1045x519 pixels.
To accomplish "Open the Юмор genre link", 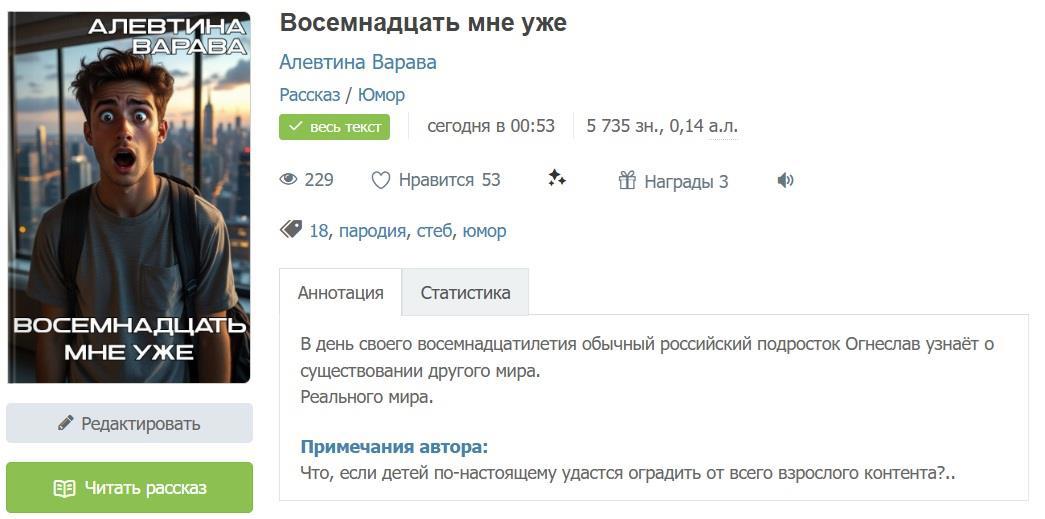I will pos(381,95).
